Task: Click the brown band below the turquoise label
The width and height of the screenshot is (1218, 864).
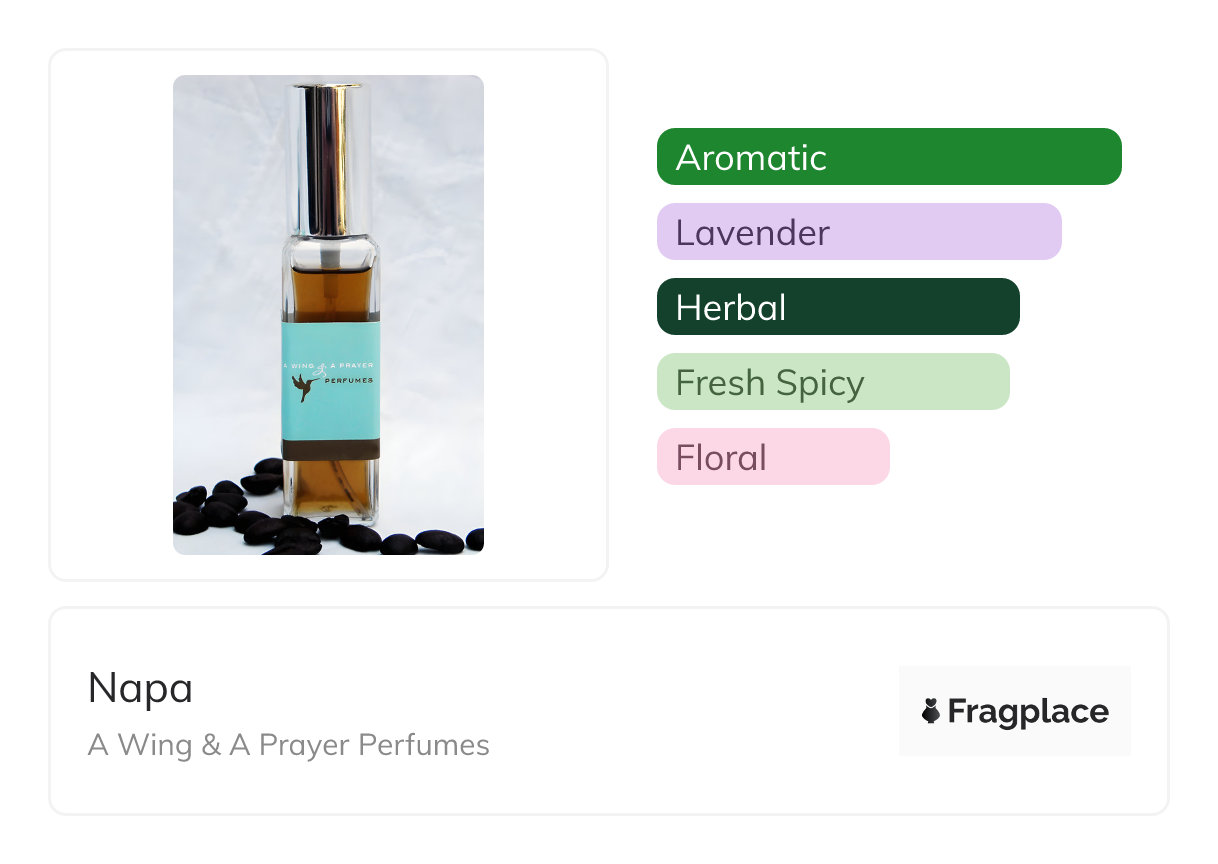Action: [330, 448]
